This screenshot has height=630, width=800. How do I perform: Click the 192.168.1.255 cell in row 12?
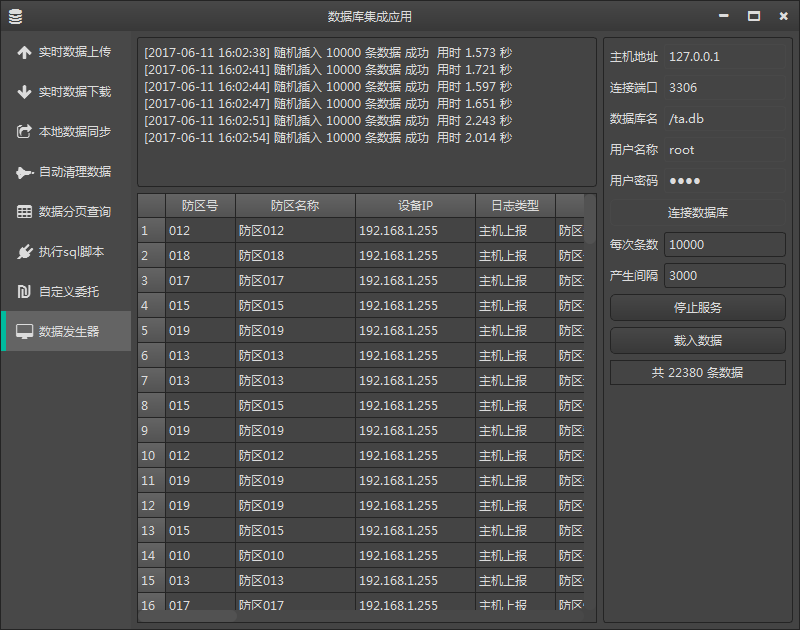pos(415,506)
